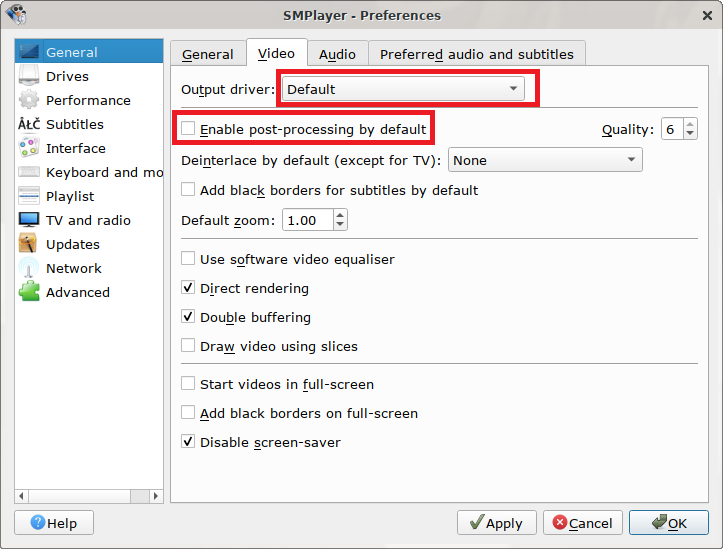Image resolution: width=723 pixels, height=549 pixels.
Task: Click the sidebar scroll left arrow
Action: (x=21, y=496)
